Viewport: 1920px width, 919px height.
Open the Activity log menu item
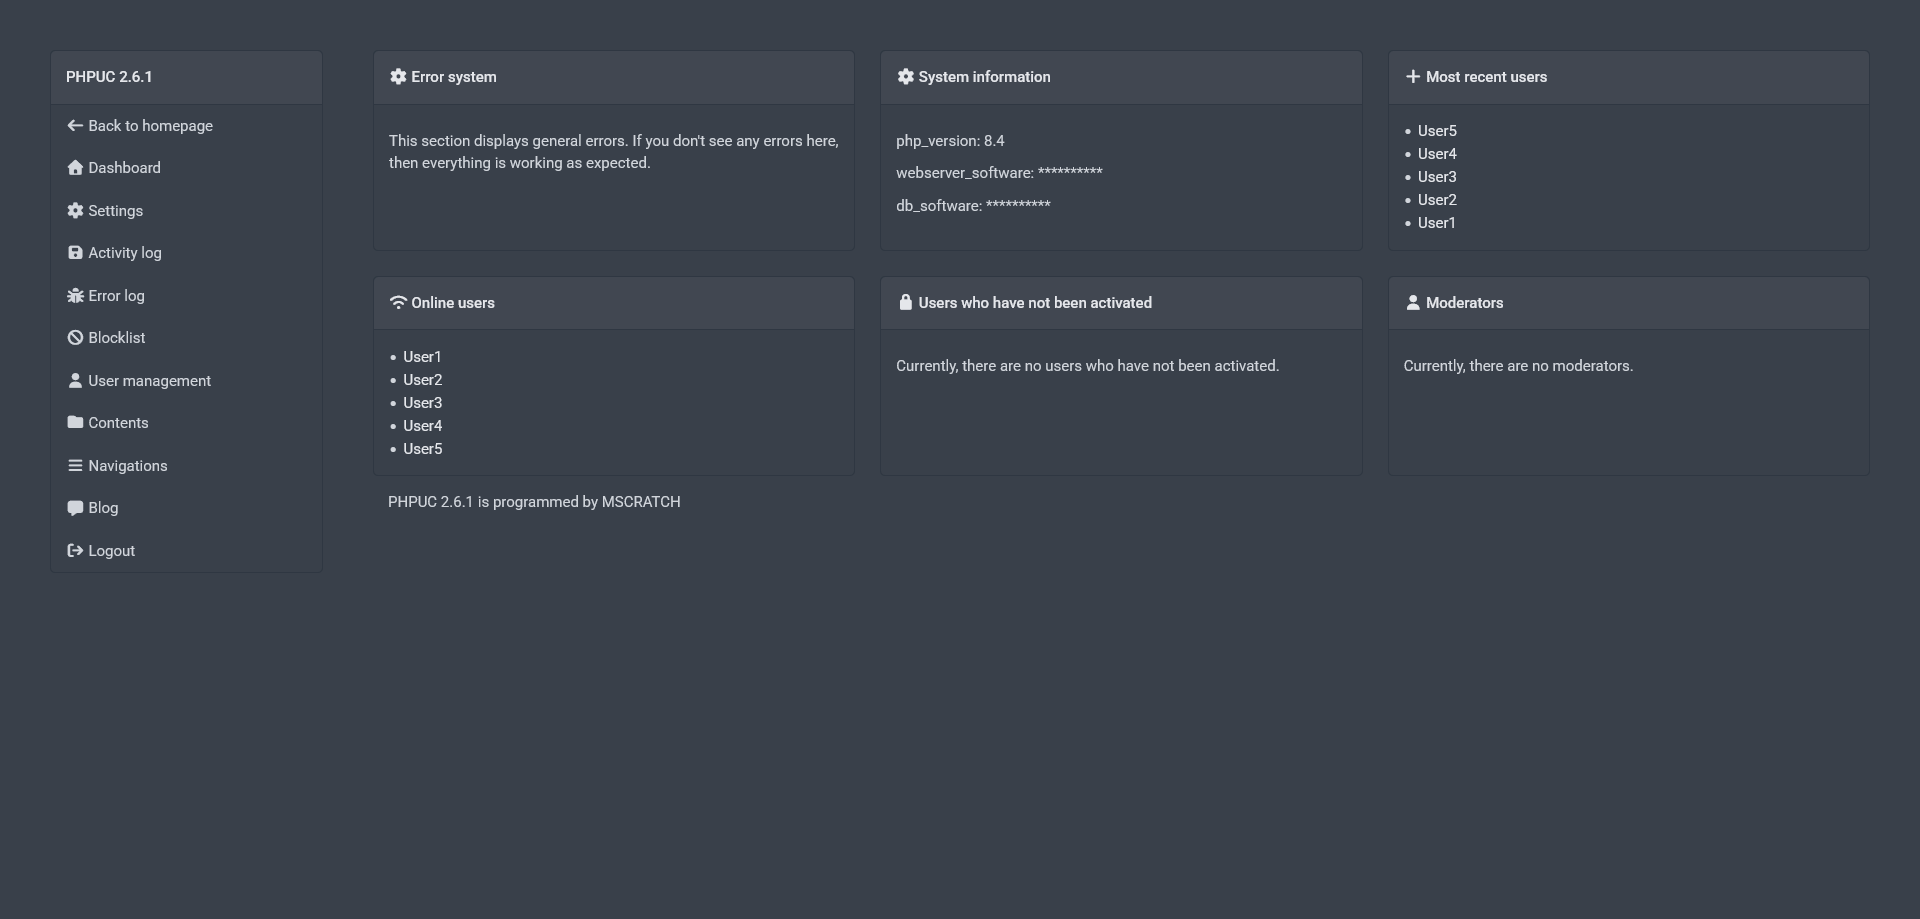click(124, 253)
